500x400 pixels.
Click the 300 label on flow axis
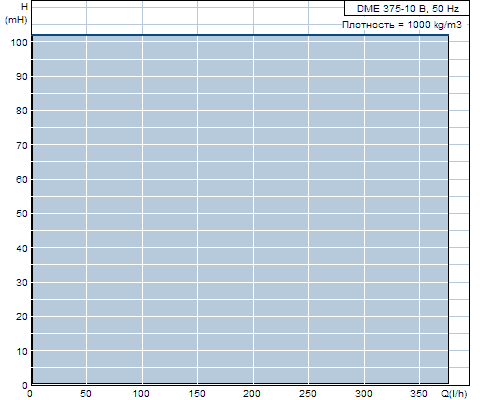click(363, 394)
